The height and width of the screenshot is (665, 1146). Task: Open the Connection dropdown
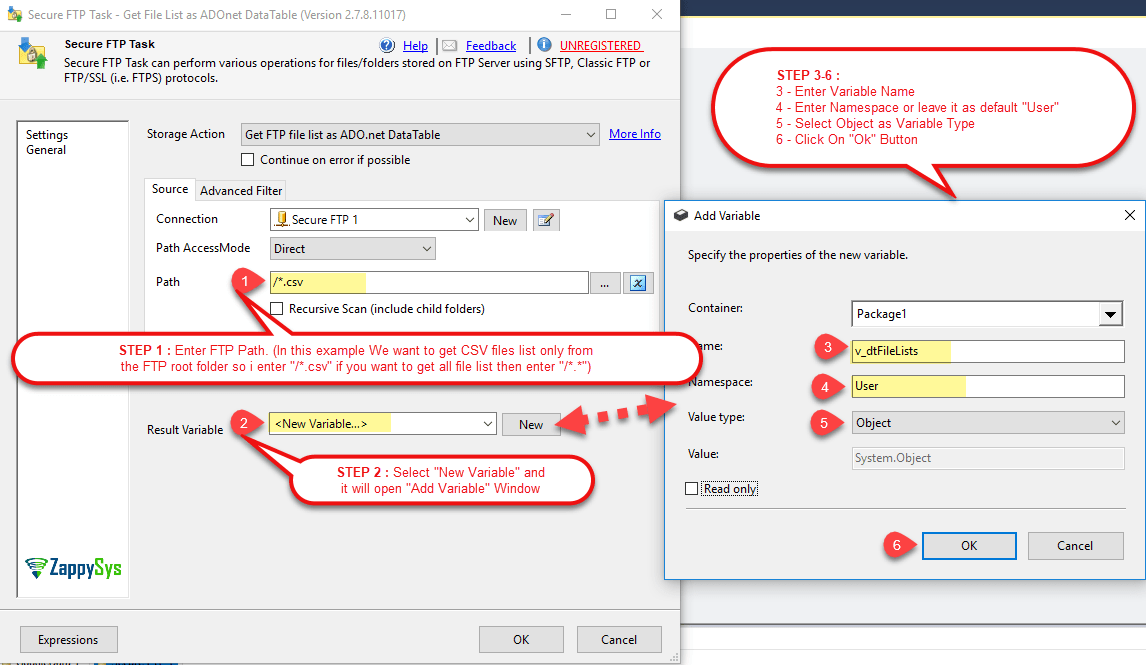tap(374, 220)
